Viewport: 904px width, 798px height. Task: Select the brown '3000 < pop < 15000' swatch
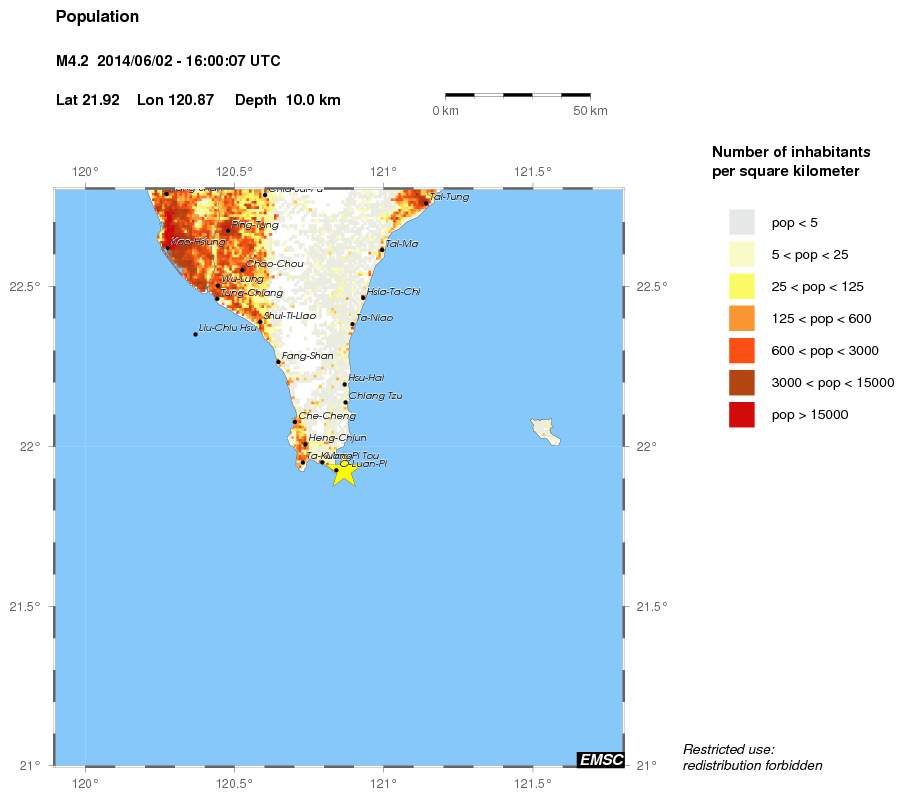point(741,382)
